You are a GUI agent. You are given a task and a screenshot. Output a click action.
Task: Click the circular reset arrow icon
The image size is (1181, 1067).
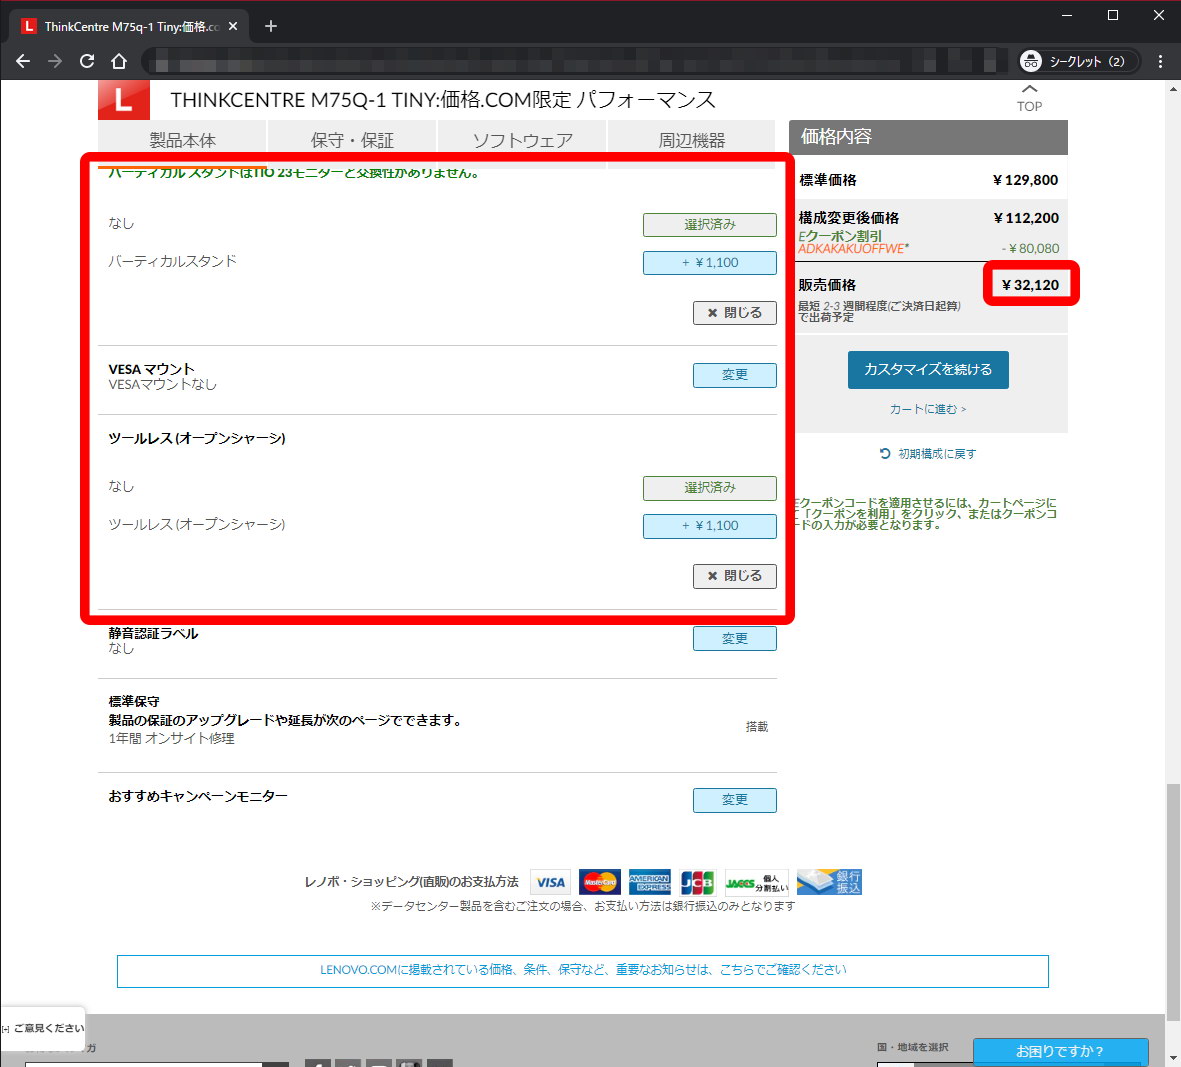click(885, 453)
